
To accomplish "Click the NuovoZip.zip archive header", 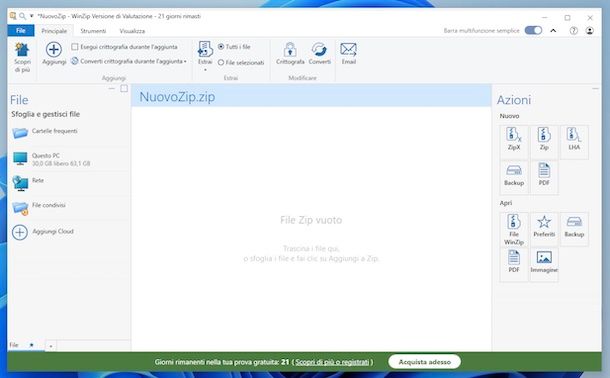I will (311, 96).
